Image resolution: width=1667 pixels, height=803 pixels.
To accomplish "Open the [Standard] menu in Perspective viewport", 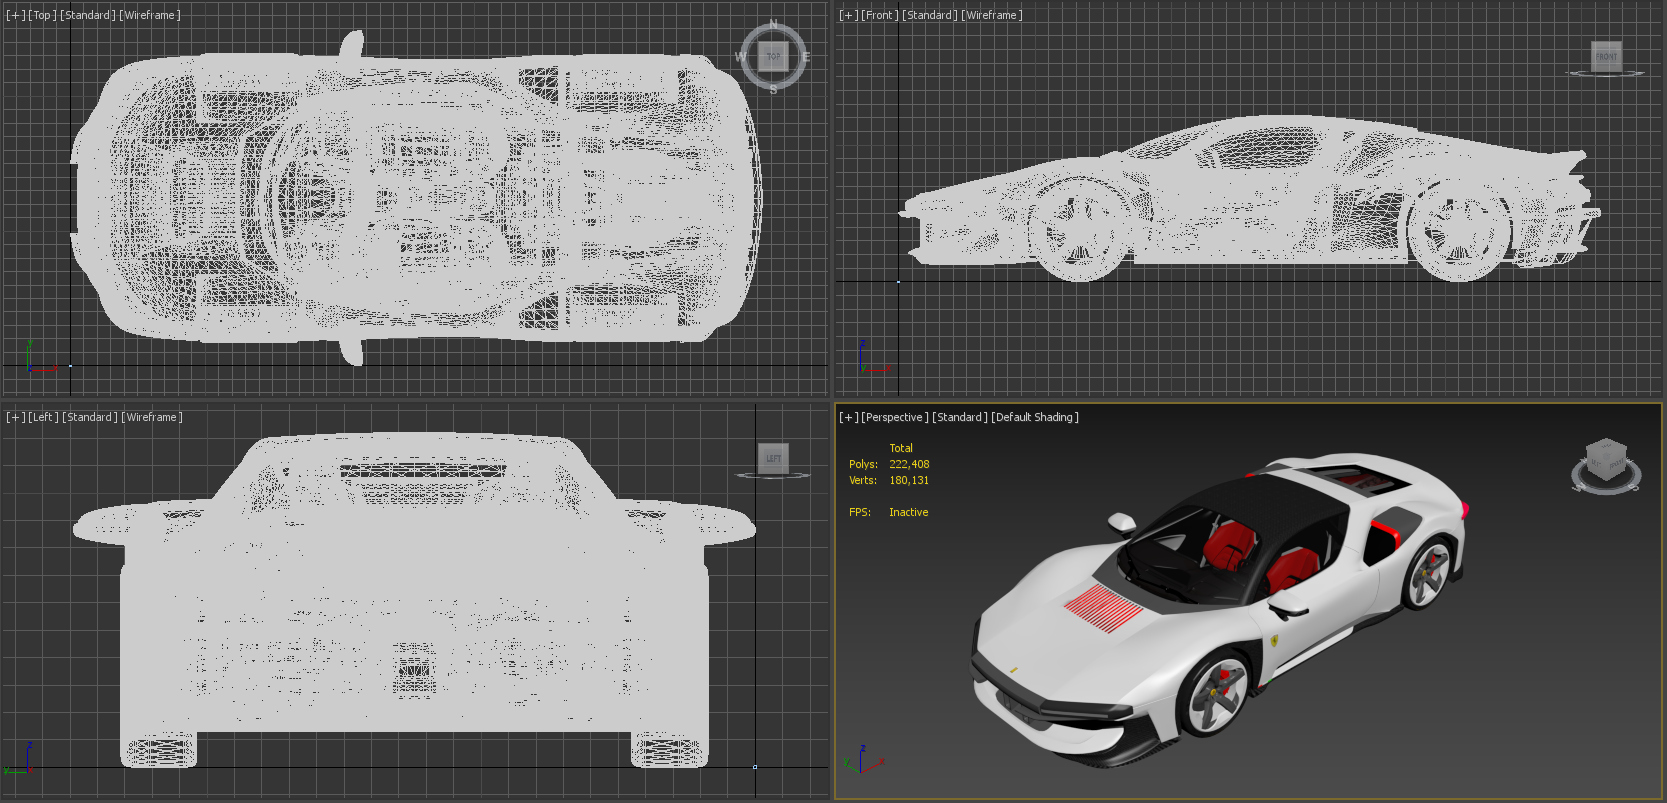I will [x=959, y=417].
